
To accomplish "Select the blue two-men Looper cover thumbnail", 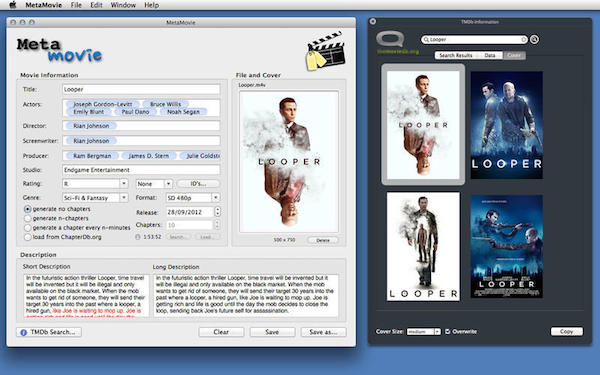I will point(507,125).
